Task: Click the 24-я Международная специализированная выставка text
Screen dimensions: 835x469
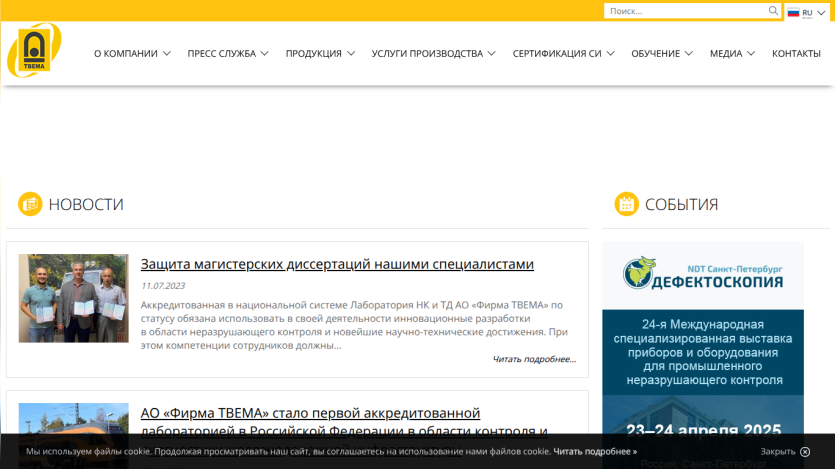Action: [x=703, y=352]
